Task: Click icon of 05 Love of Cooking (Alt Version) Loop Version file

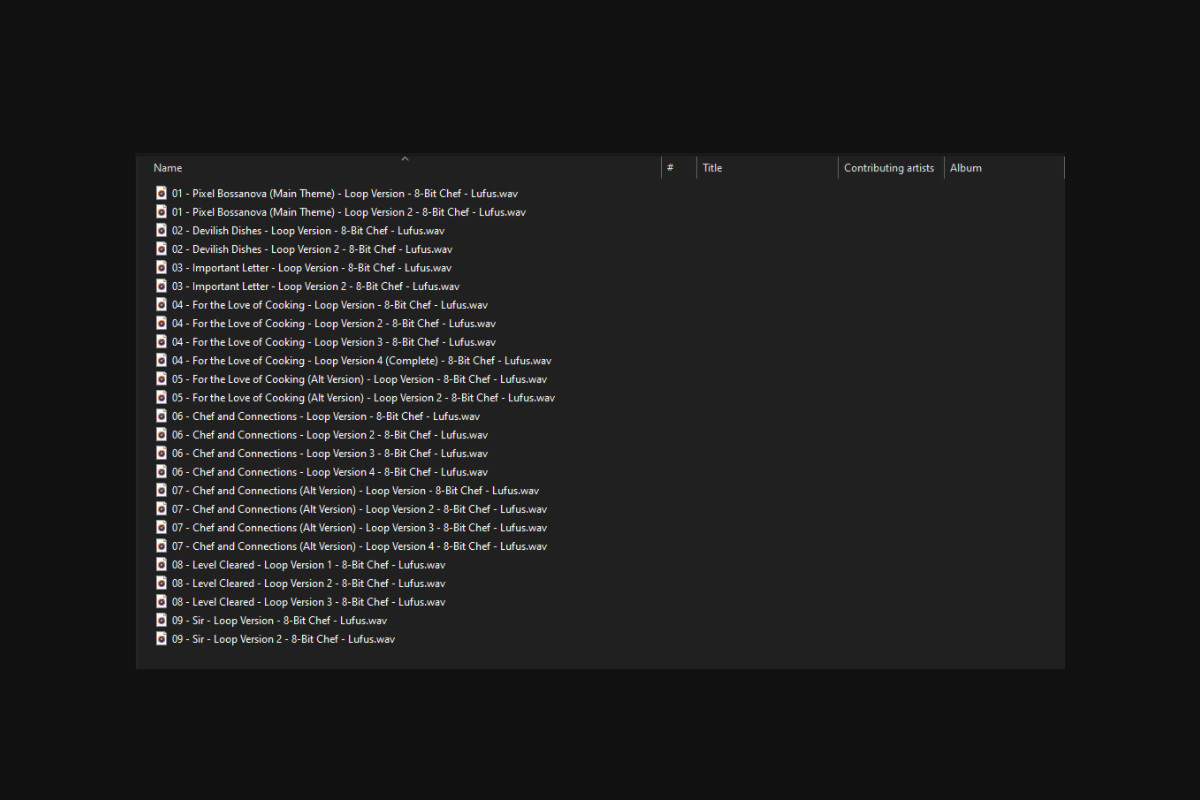Action: pos(161,379)
